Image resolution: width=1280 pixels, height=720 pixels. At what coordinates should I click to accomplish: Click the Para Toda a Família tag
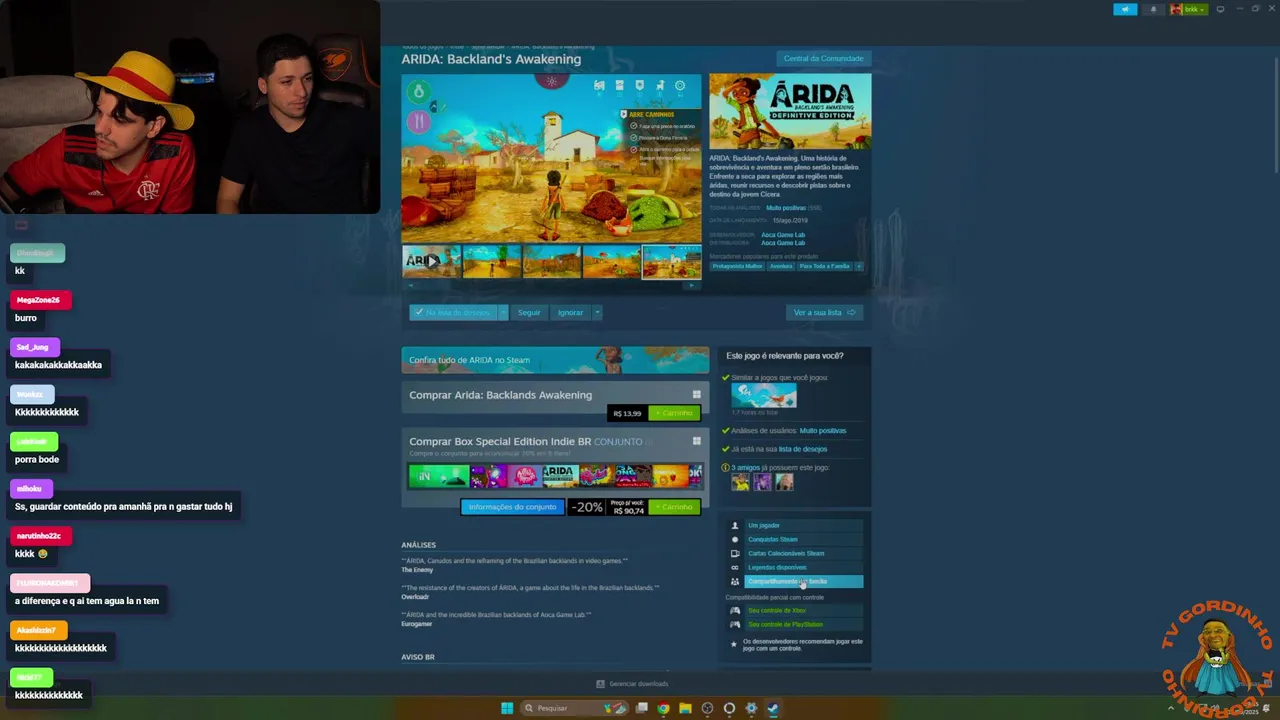coord(824,266)
